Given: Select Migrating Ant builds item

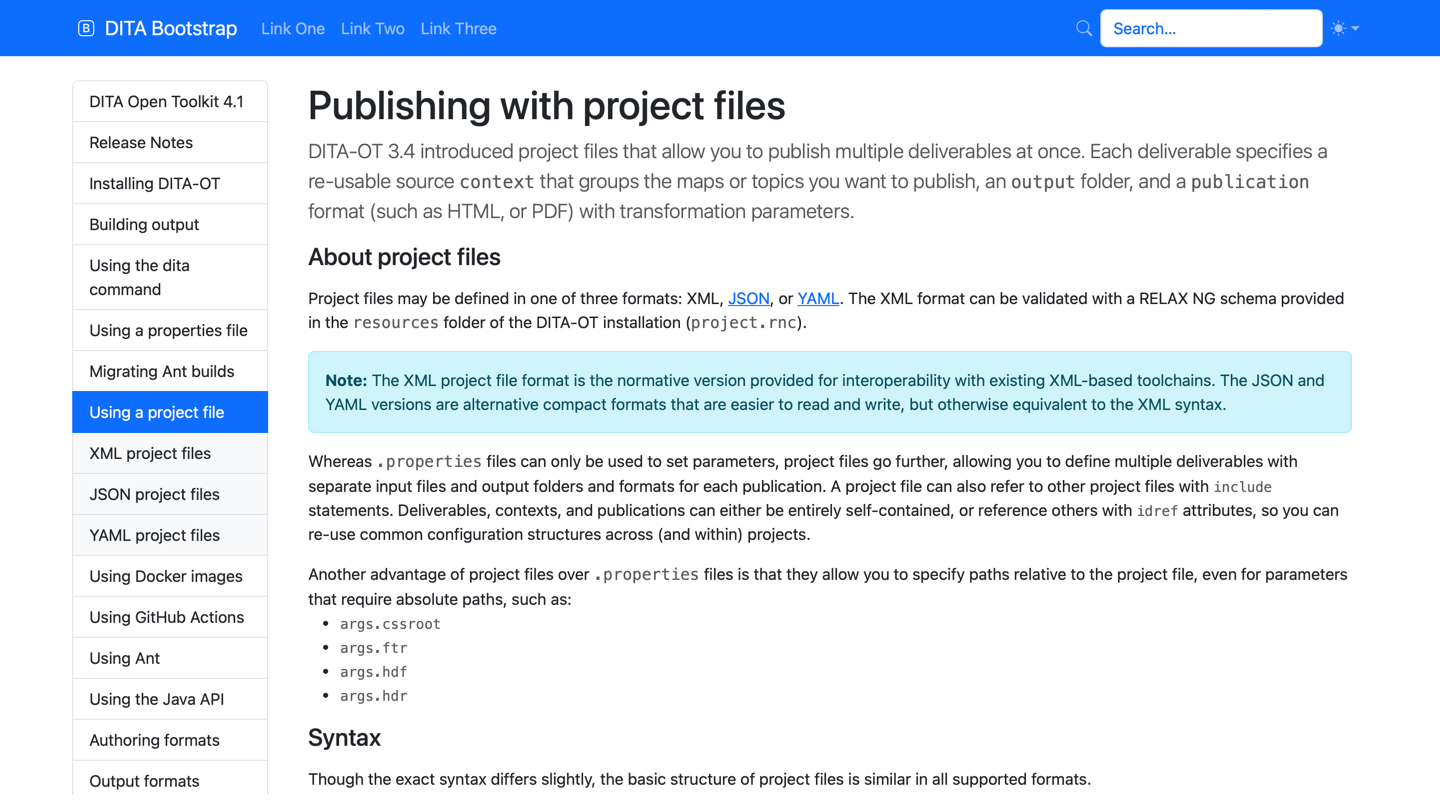Looking at the screenshot, I should pos(161,371).
